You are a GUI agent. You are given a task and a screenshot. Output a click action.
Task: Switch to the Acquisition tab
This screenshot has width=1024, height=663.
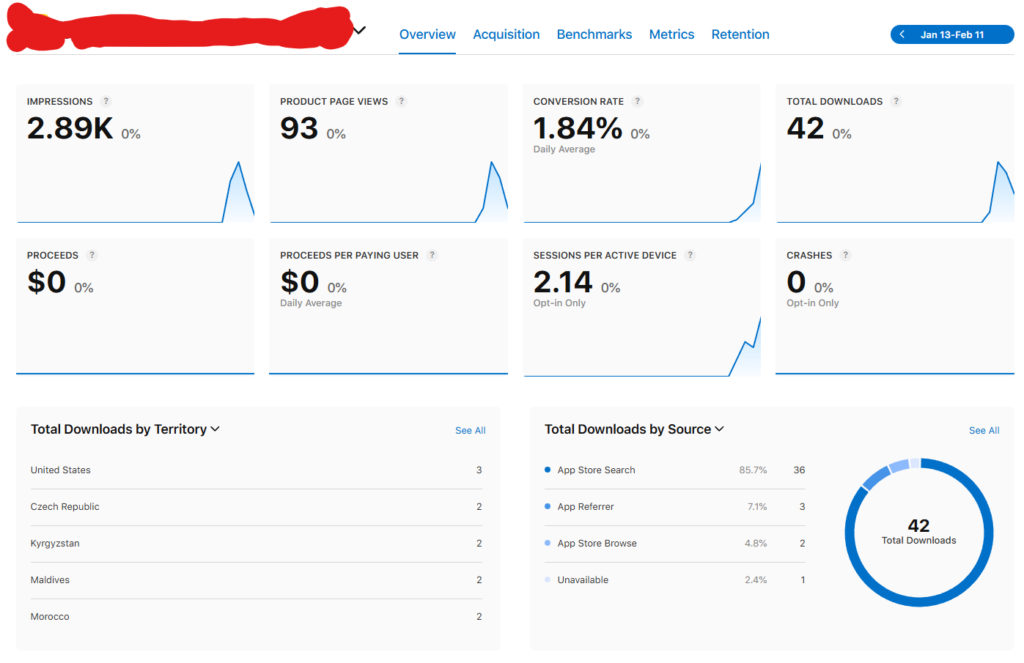click(x=506, y=34)
